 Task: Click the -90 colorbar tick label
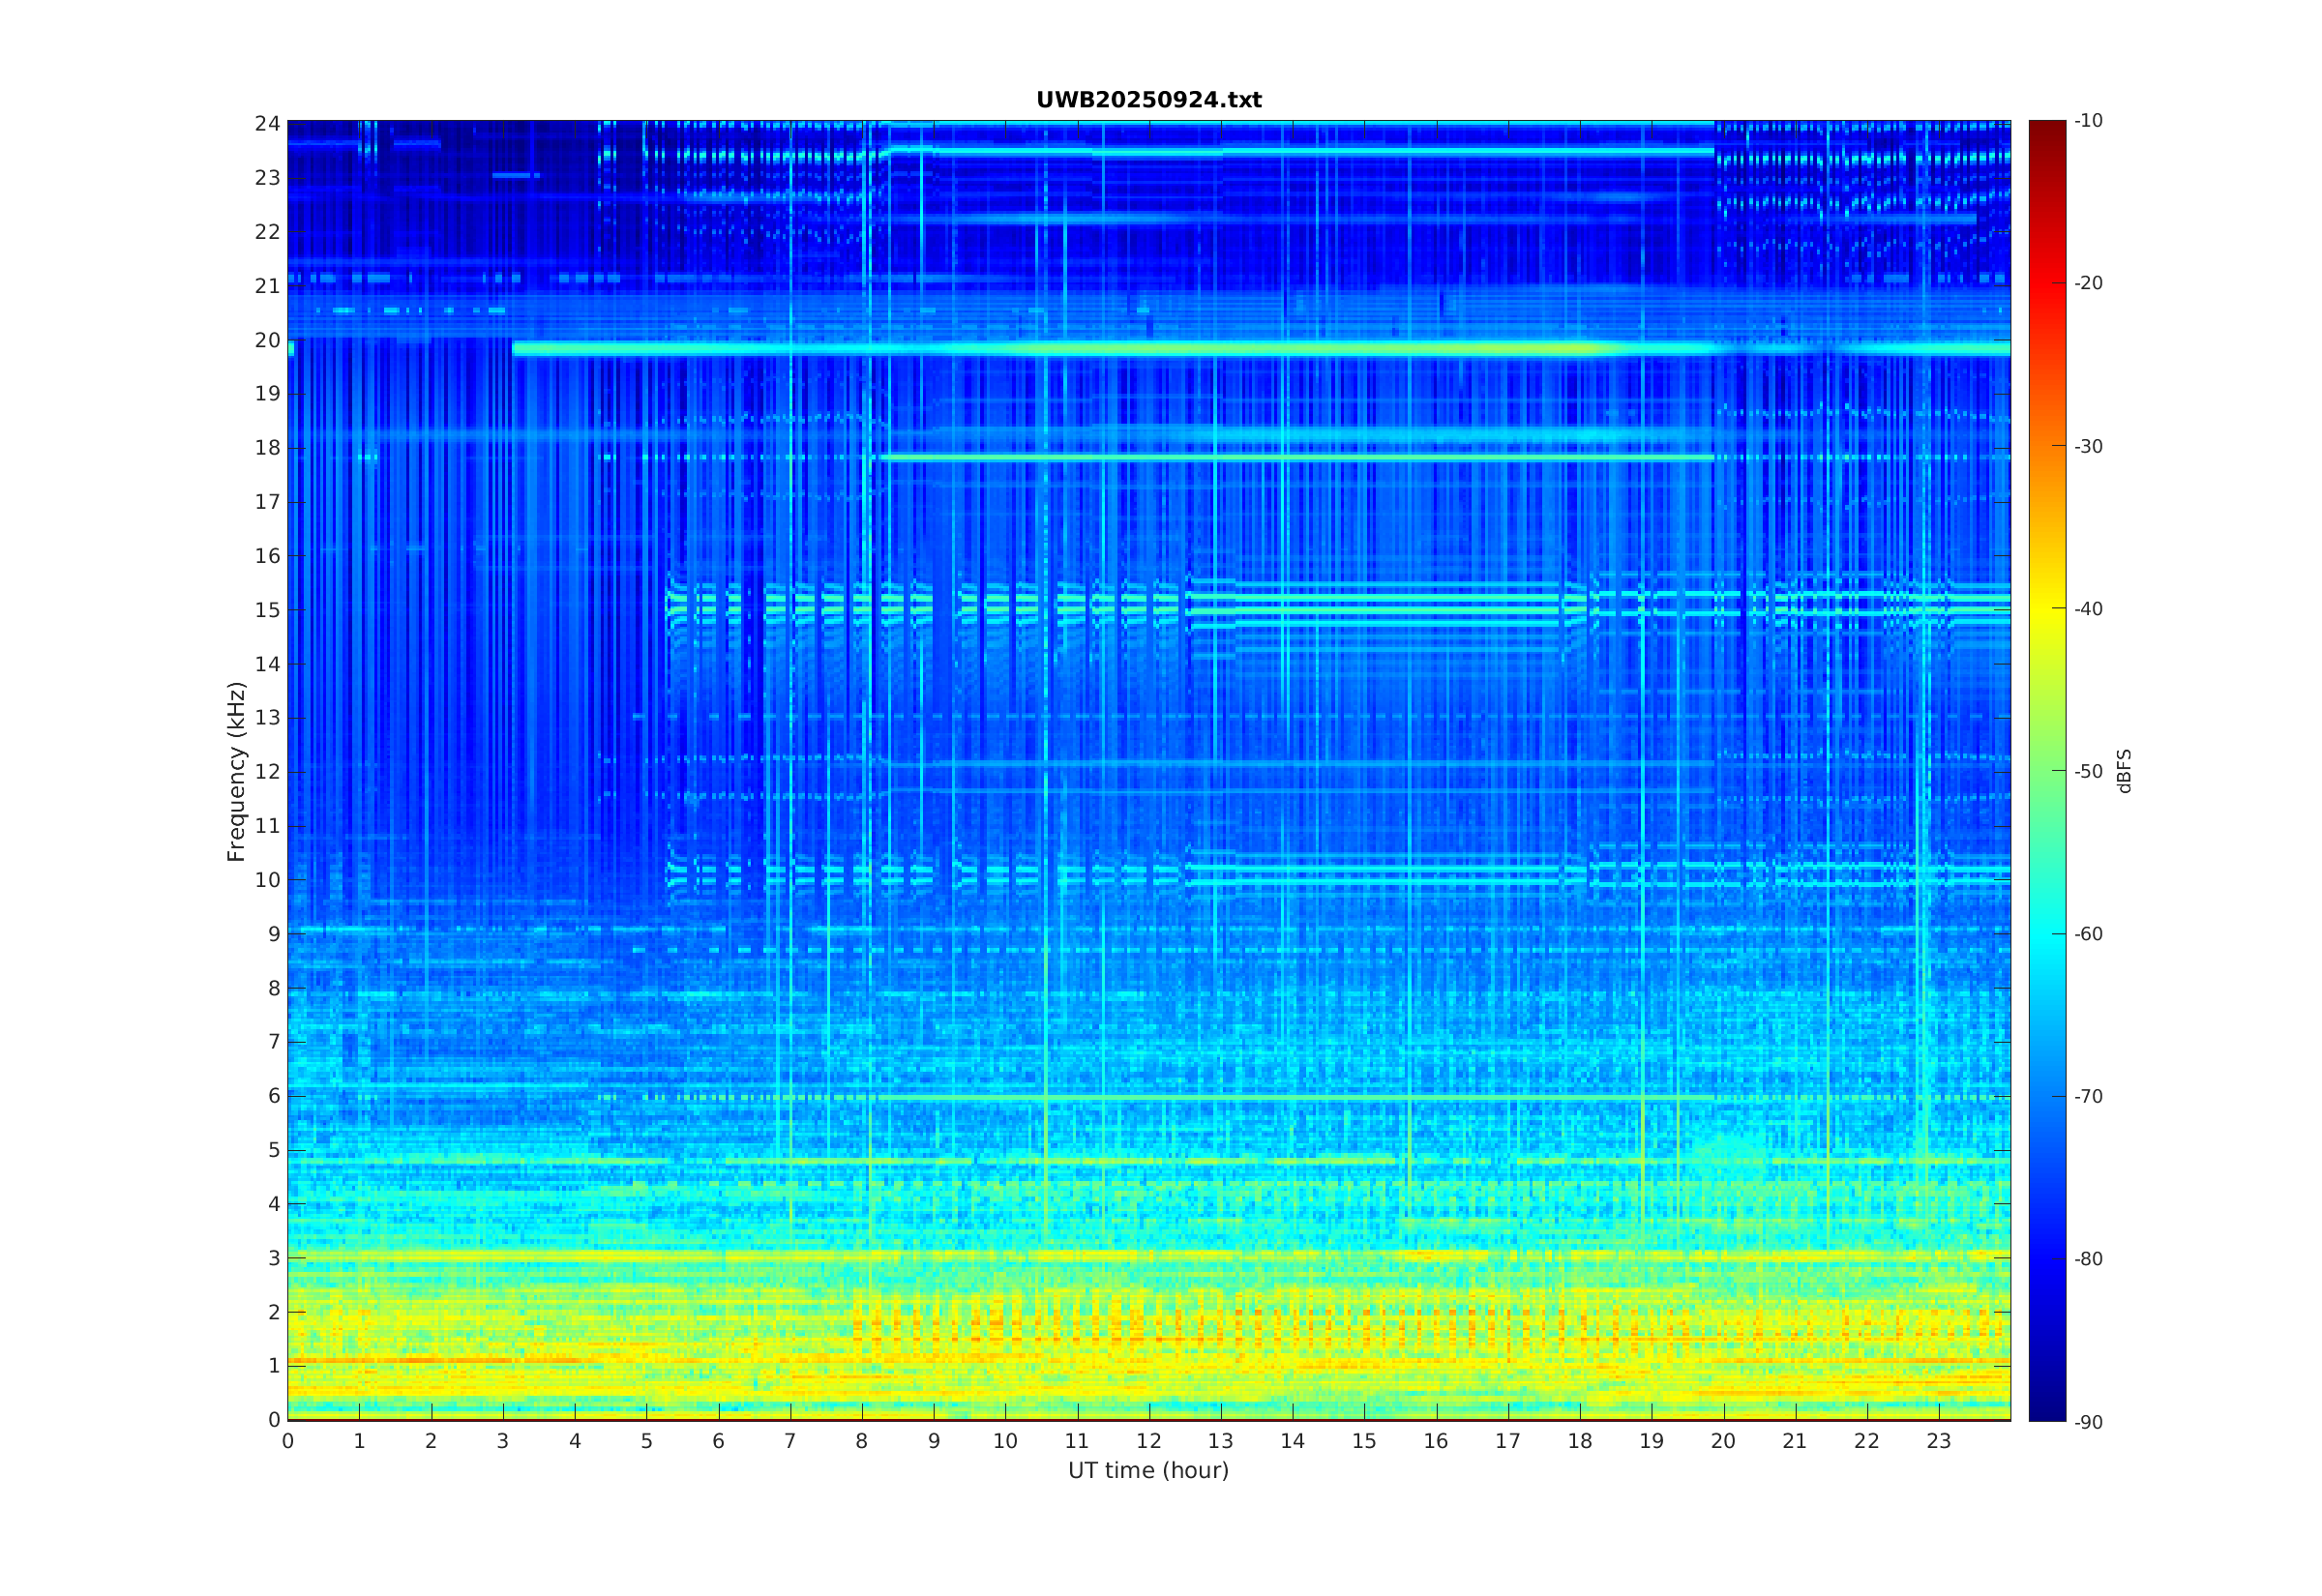pyautogui.click(x=2088, y=1422)
